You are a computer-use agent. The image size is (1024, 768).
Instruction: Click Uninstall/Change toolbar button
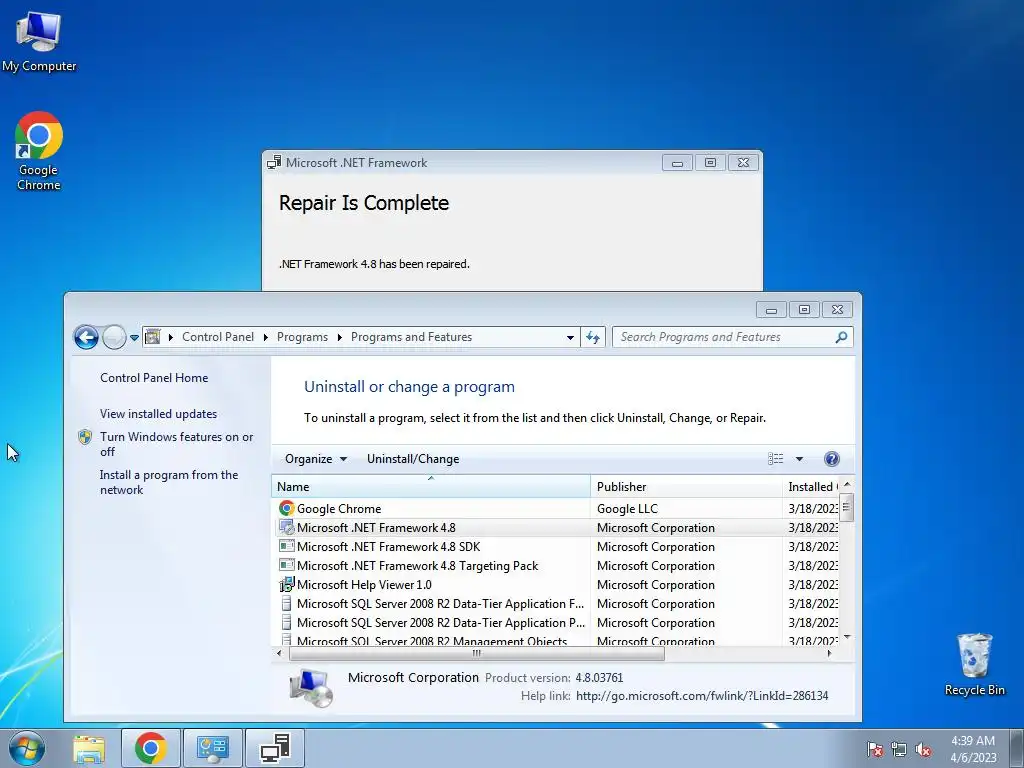click(413, 459)
